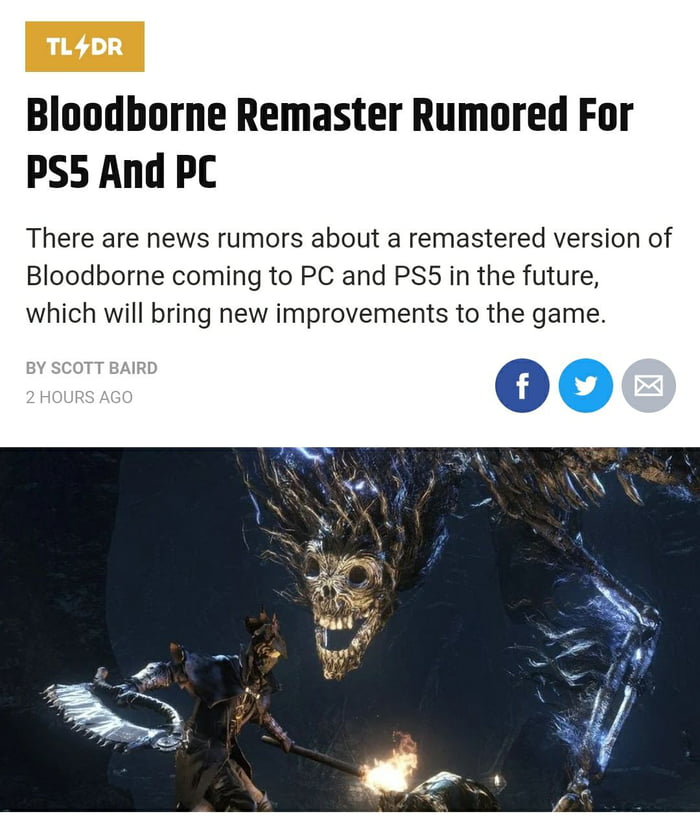Image resolution: width=700 pixels, height=816 pixels.
Task: Click the '2 hours ago' timestamp
Action: click(79, 397)
